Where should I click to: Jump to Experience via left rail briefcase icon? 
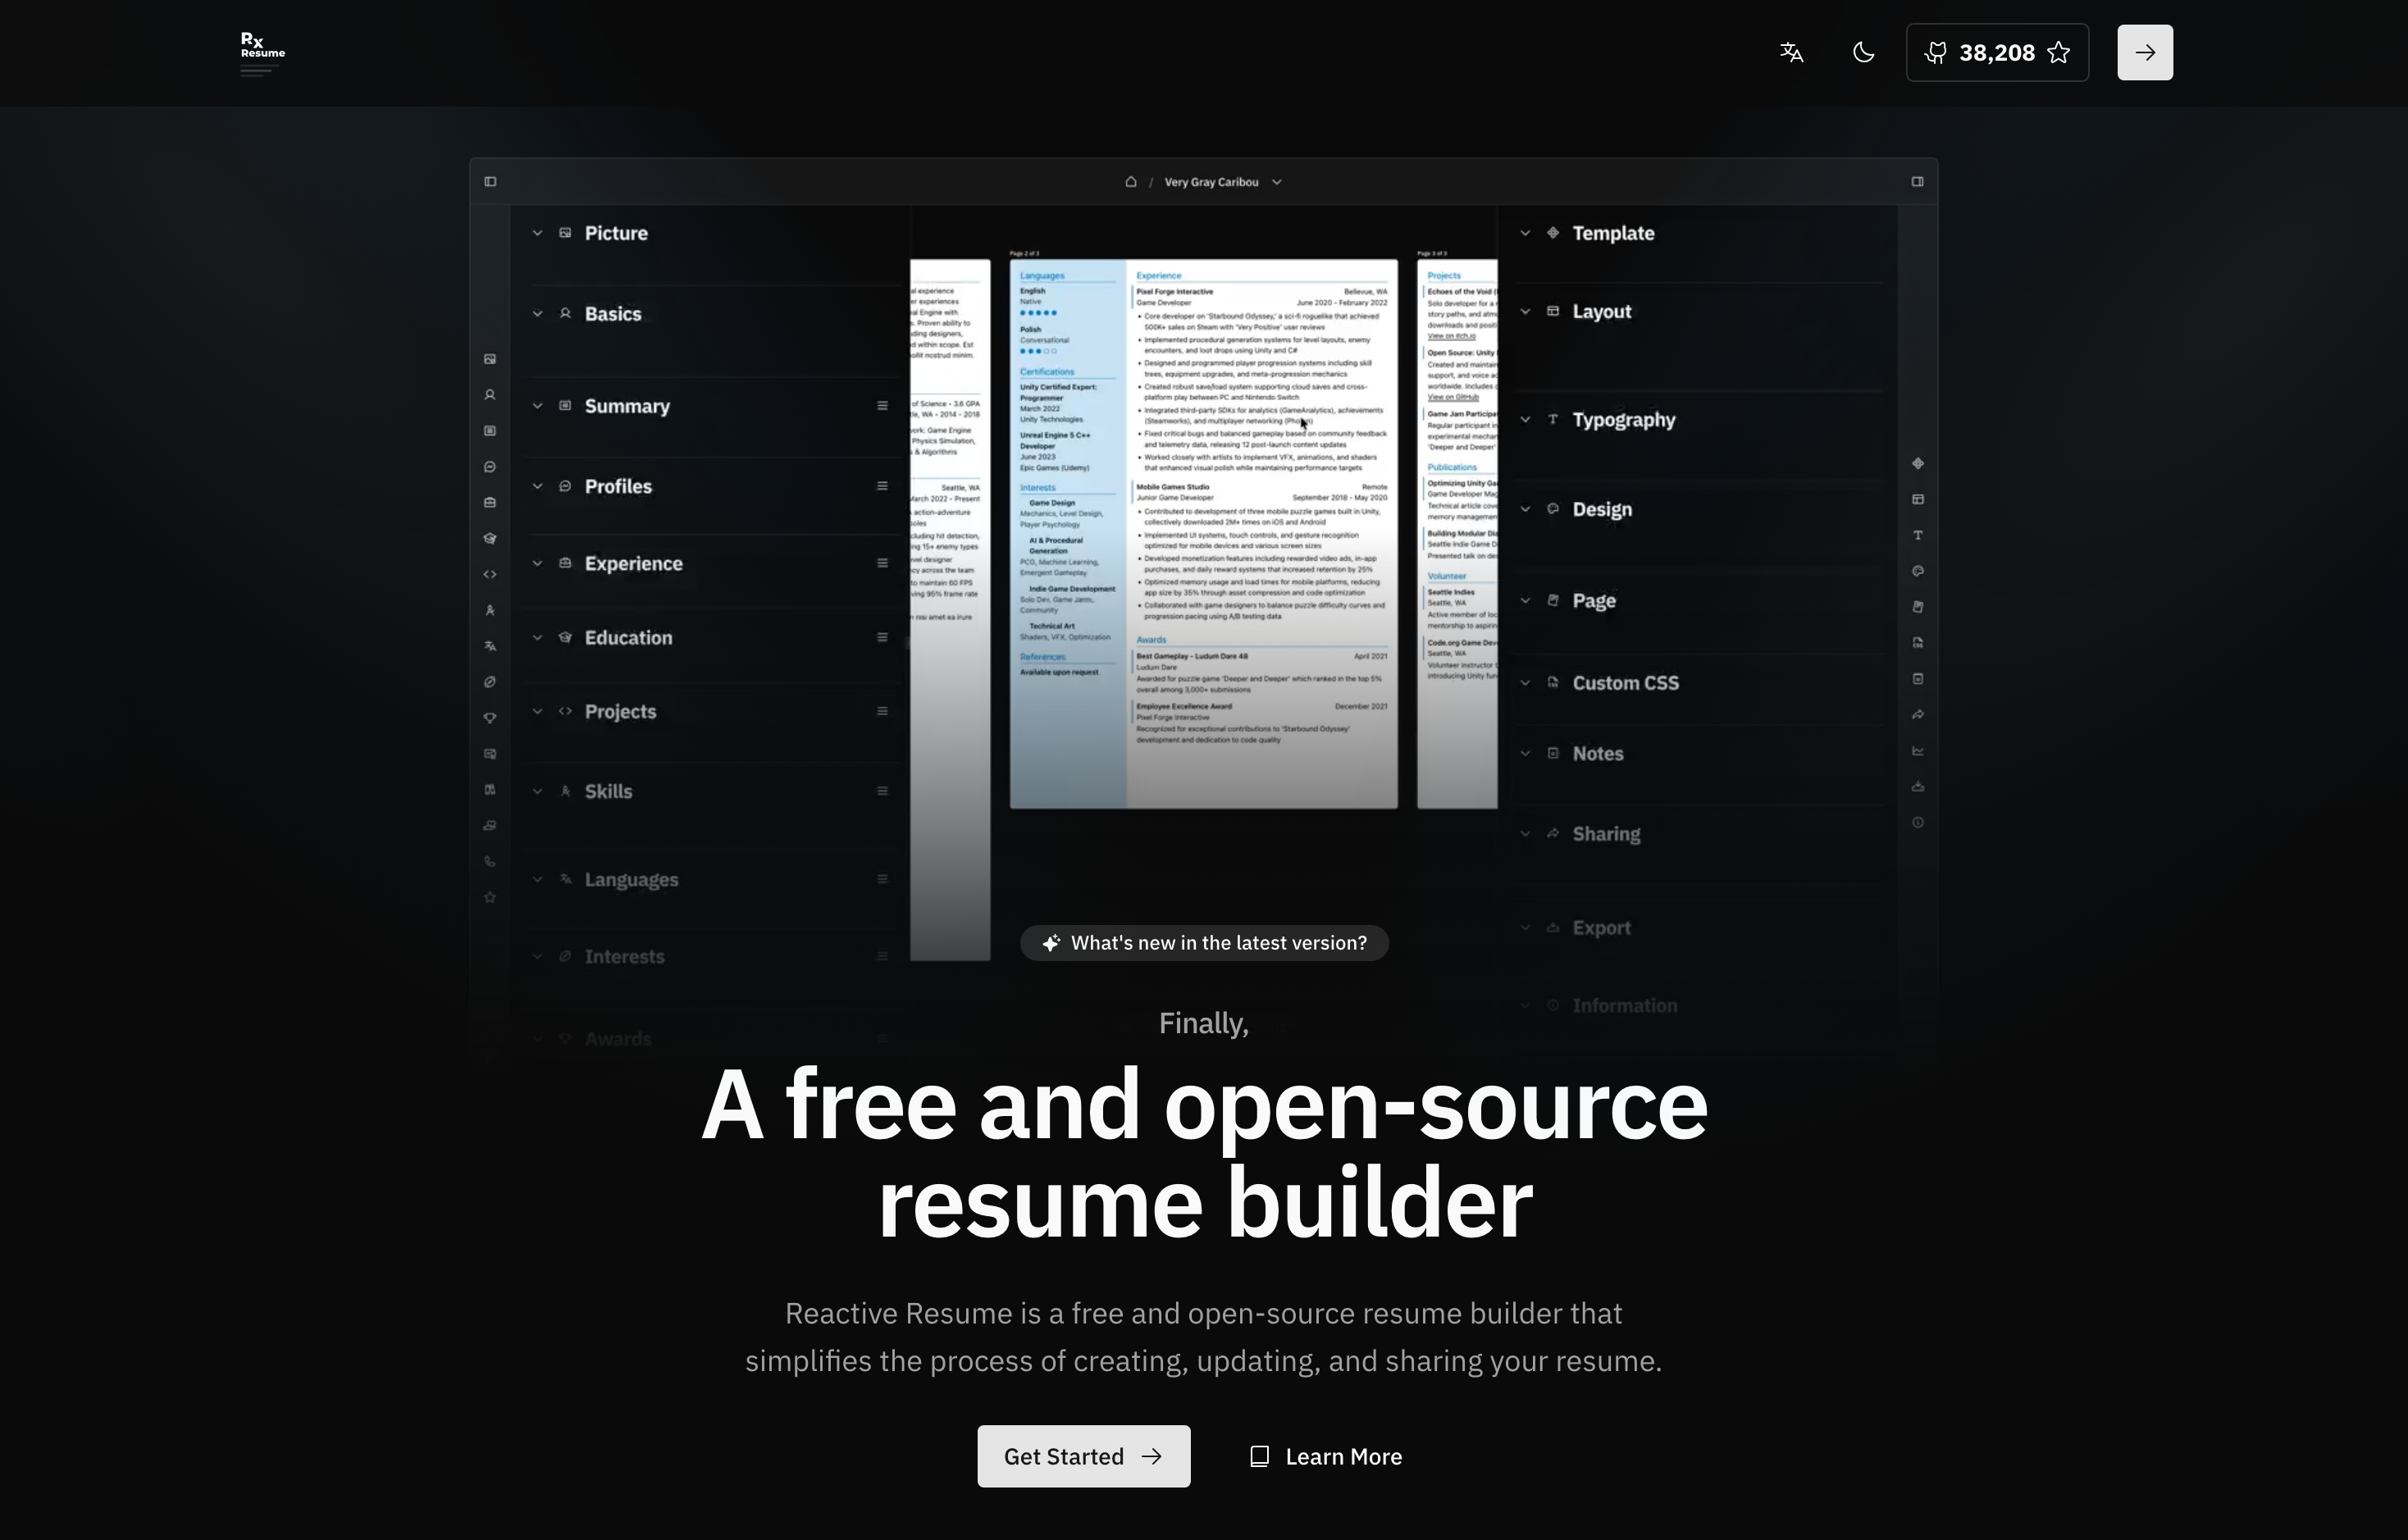pos(490,503)
